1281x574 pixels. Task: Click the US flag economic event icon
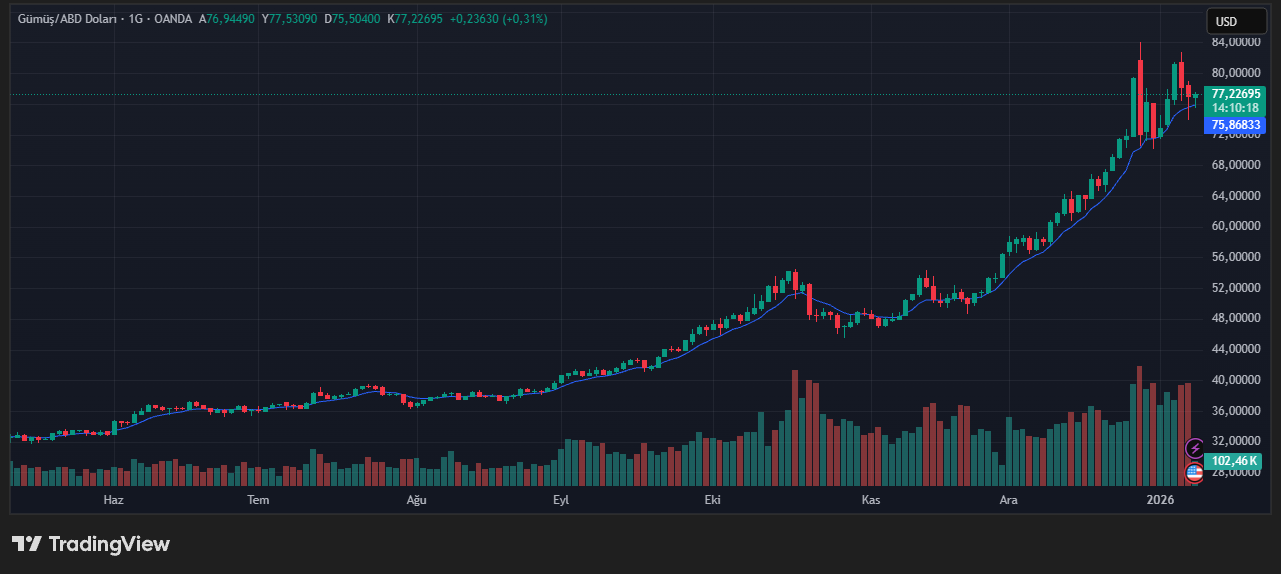pyautogui.click(x=1194, y=473)
